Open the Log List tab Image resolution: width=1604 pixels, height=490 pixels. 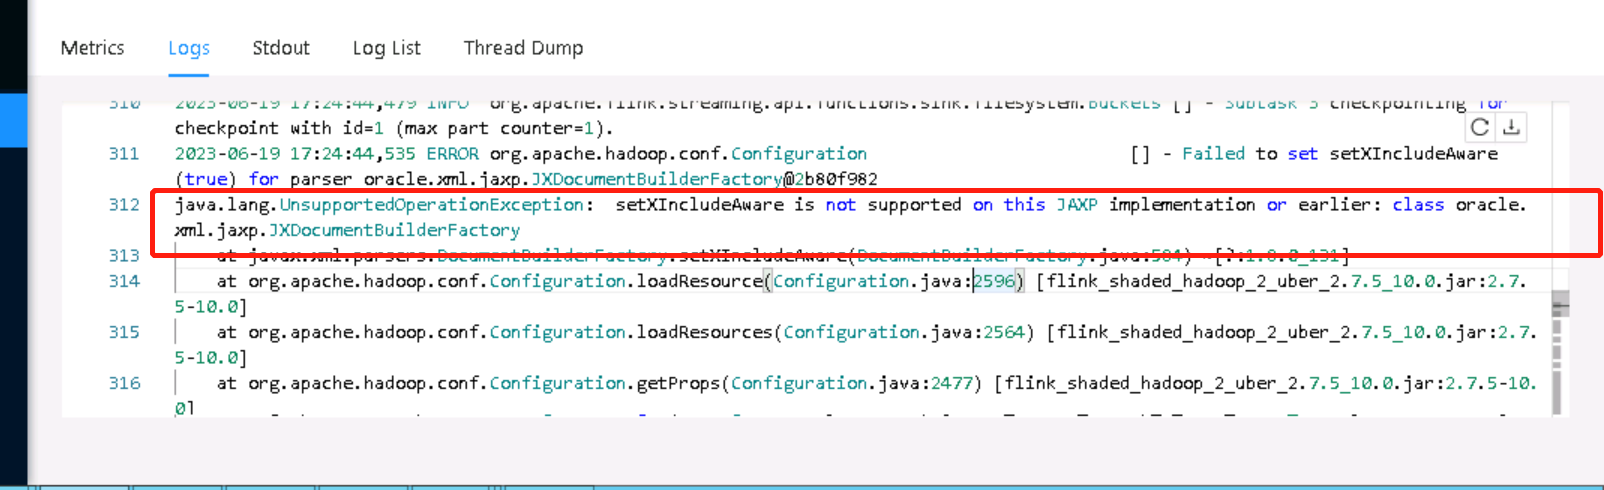tap(387, 48)
